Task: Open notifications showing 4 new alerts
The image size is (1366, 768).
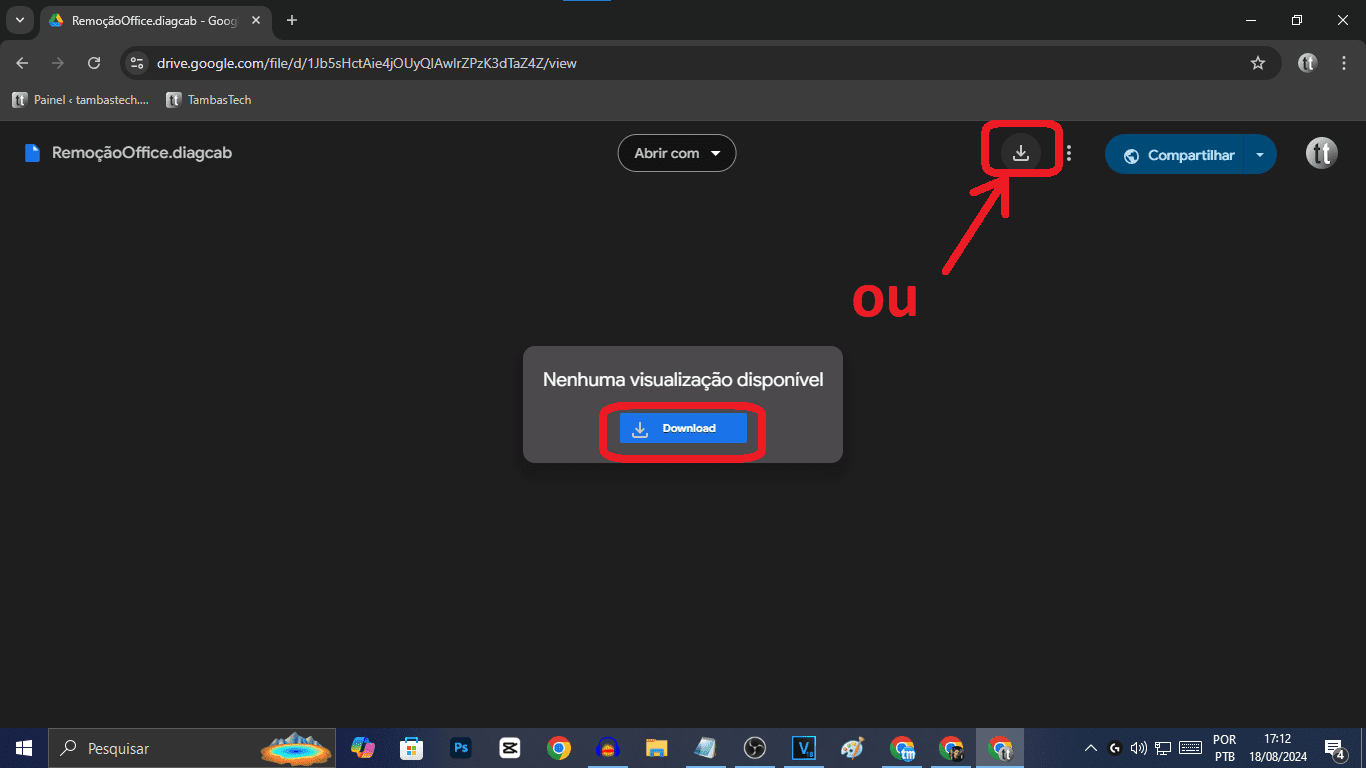Action: [x=1334, y=747]
